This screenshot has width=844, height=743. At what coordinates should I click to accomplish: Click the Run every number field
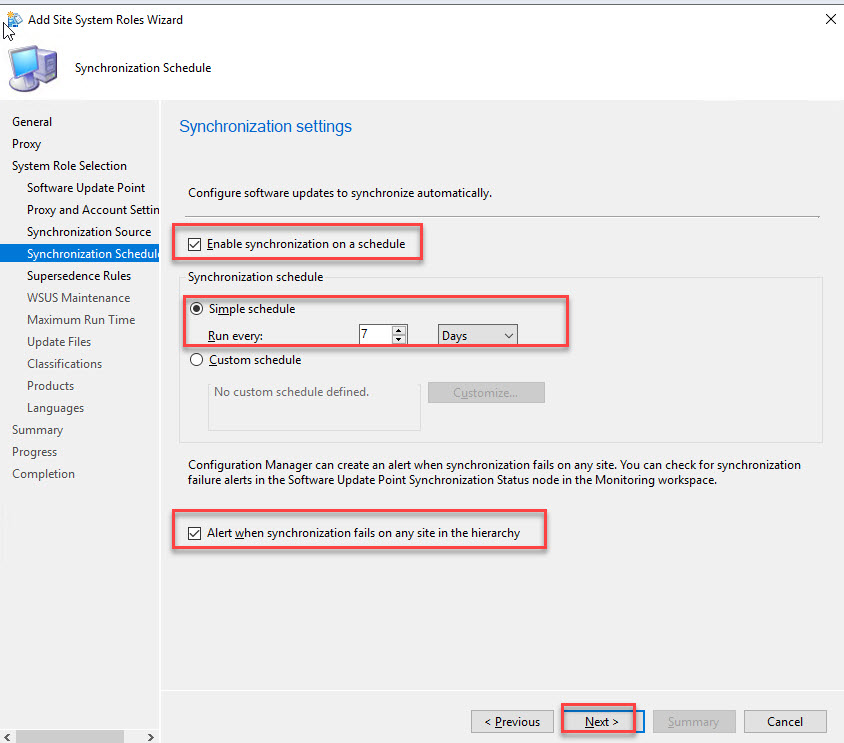[374, 336]
